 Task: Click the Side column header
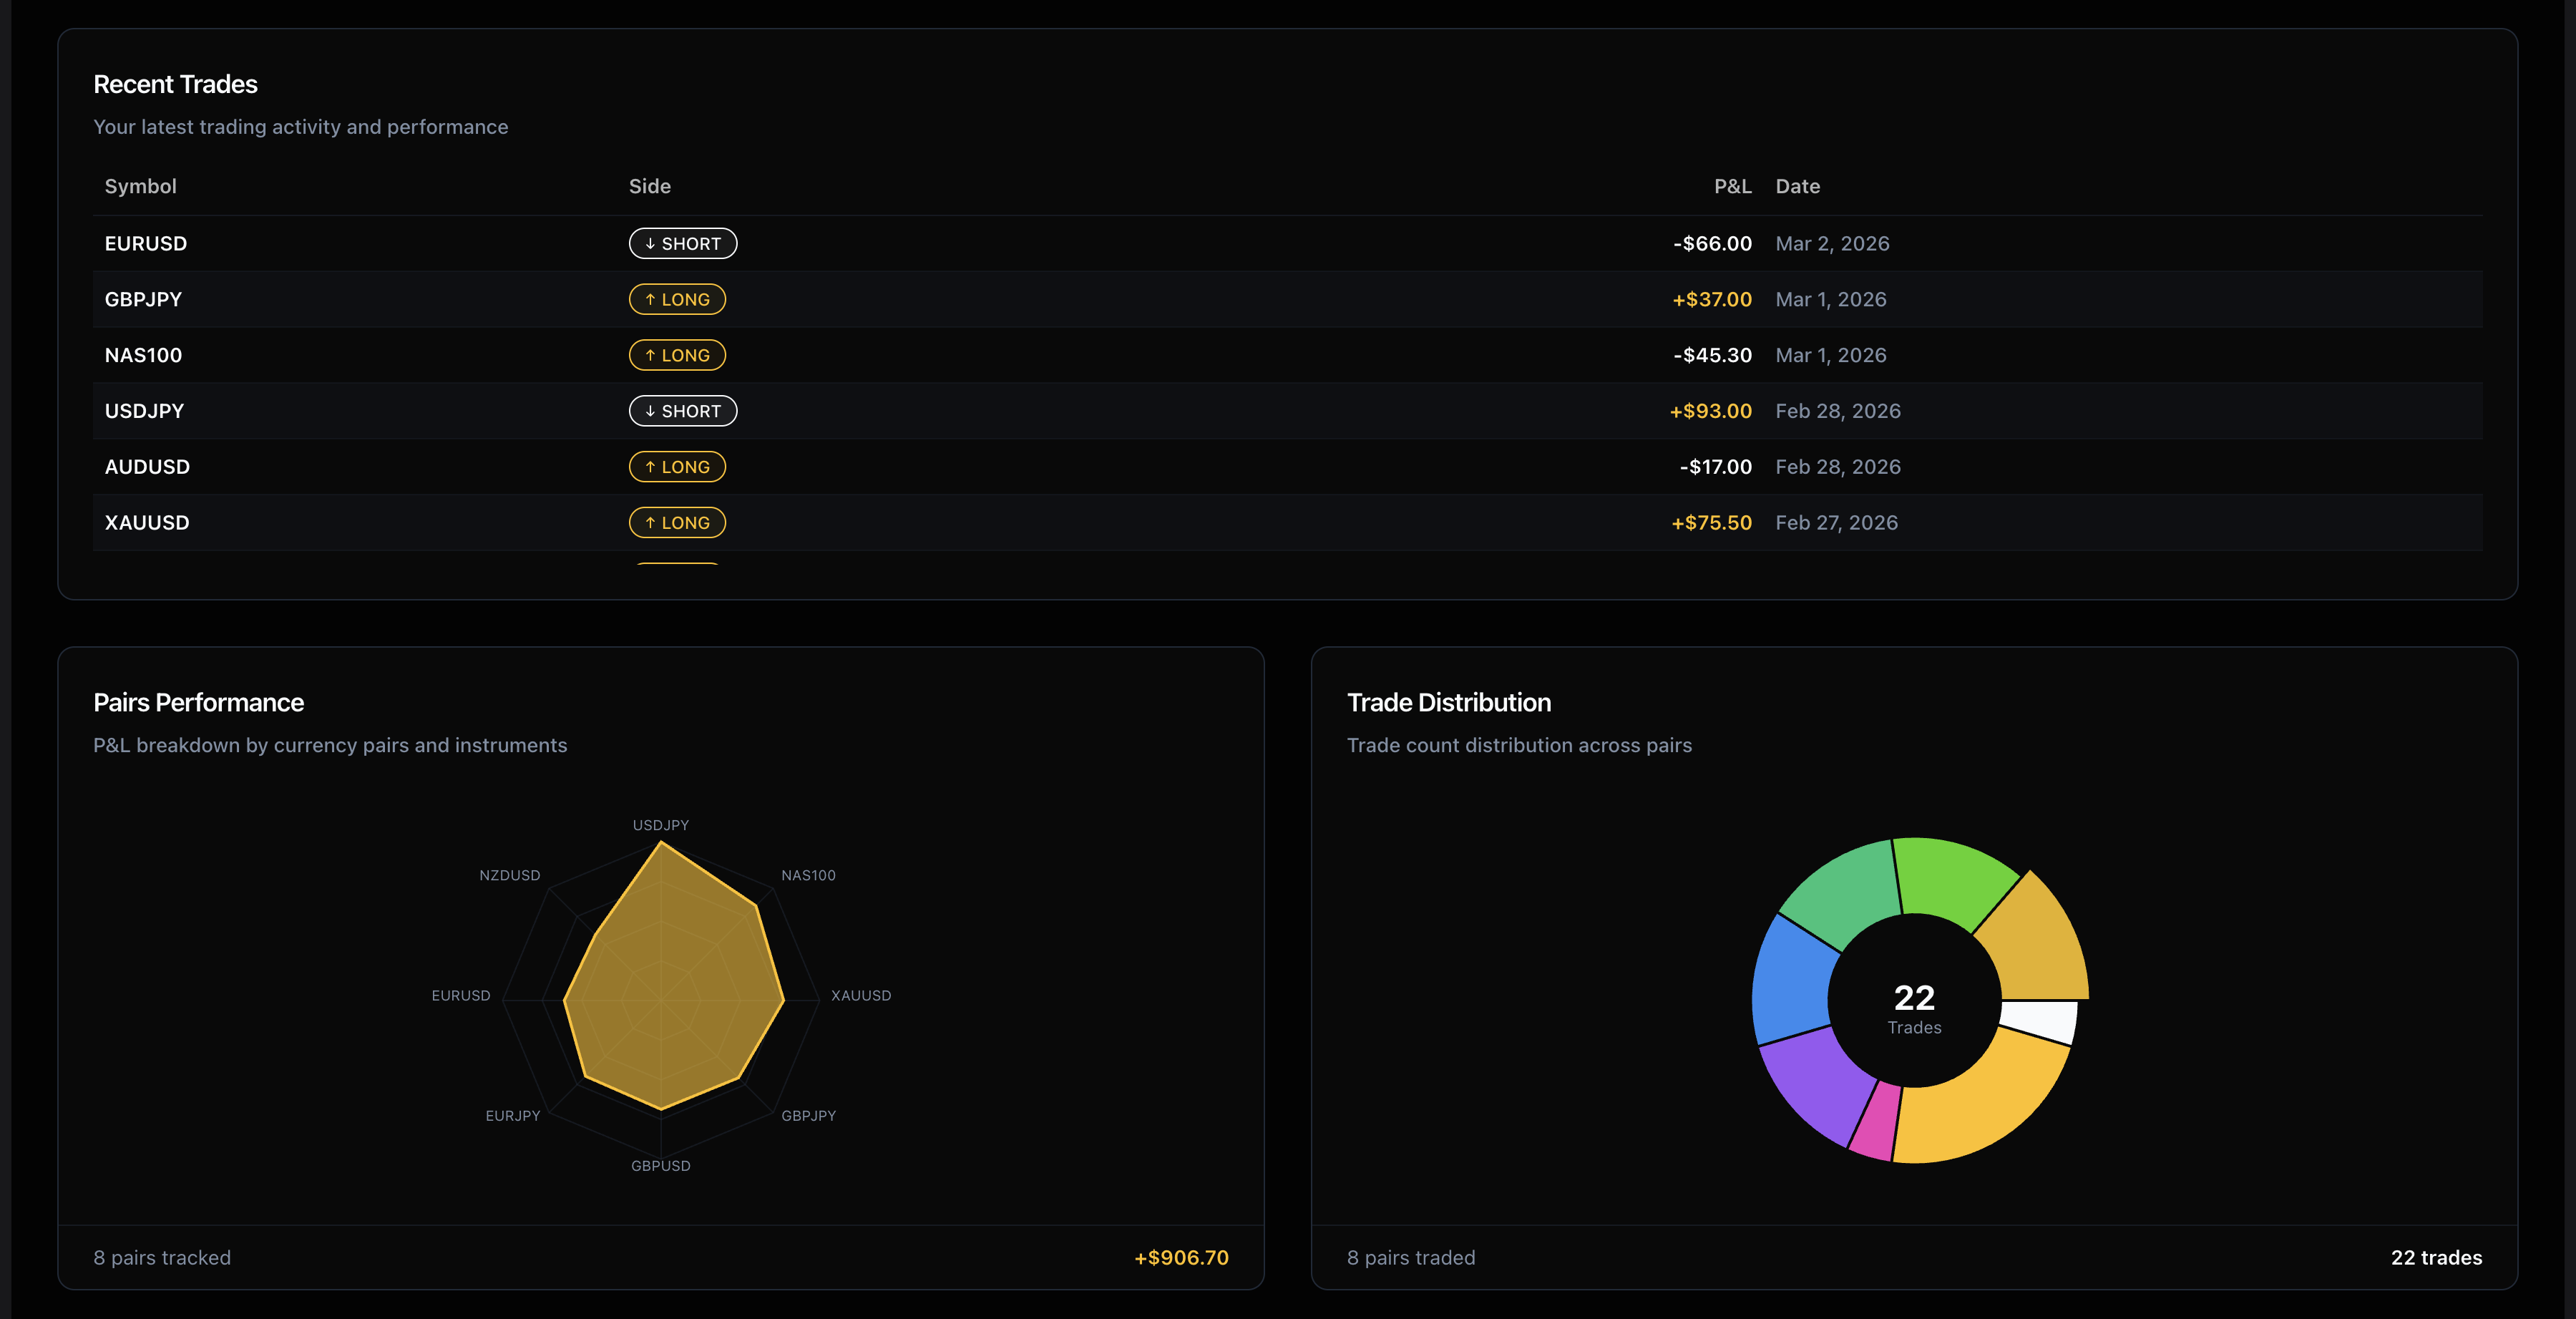(649, 186)
